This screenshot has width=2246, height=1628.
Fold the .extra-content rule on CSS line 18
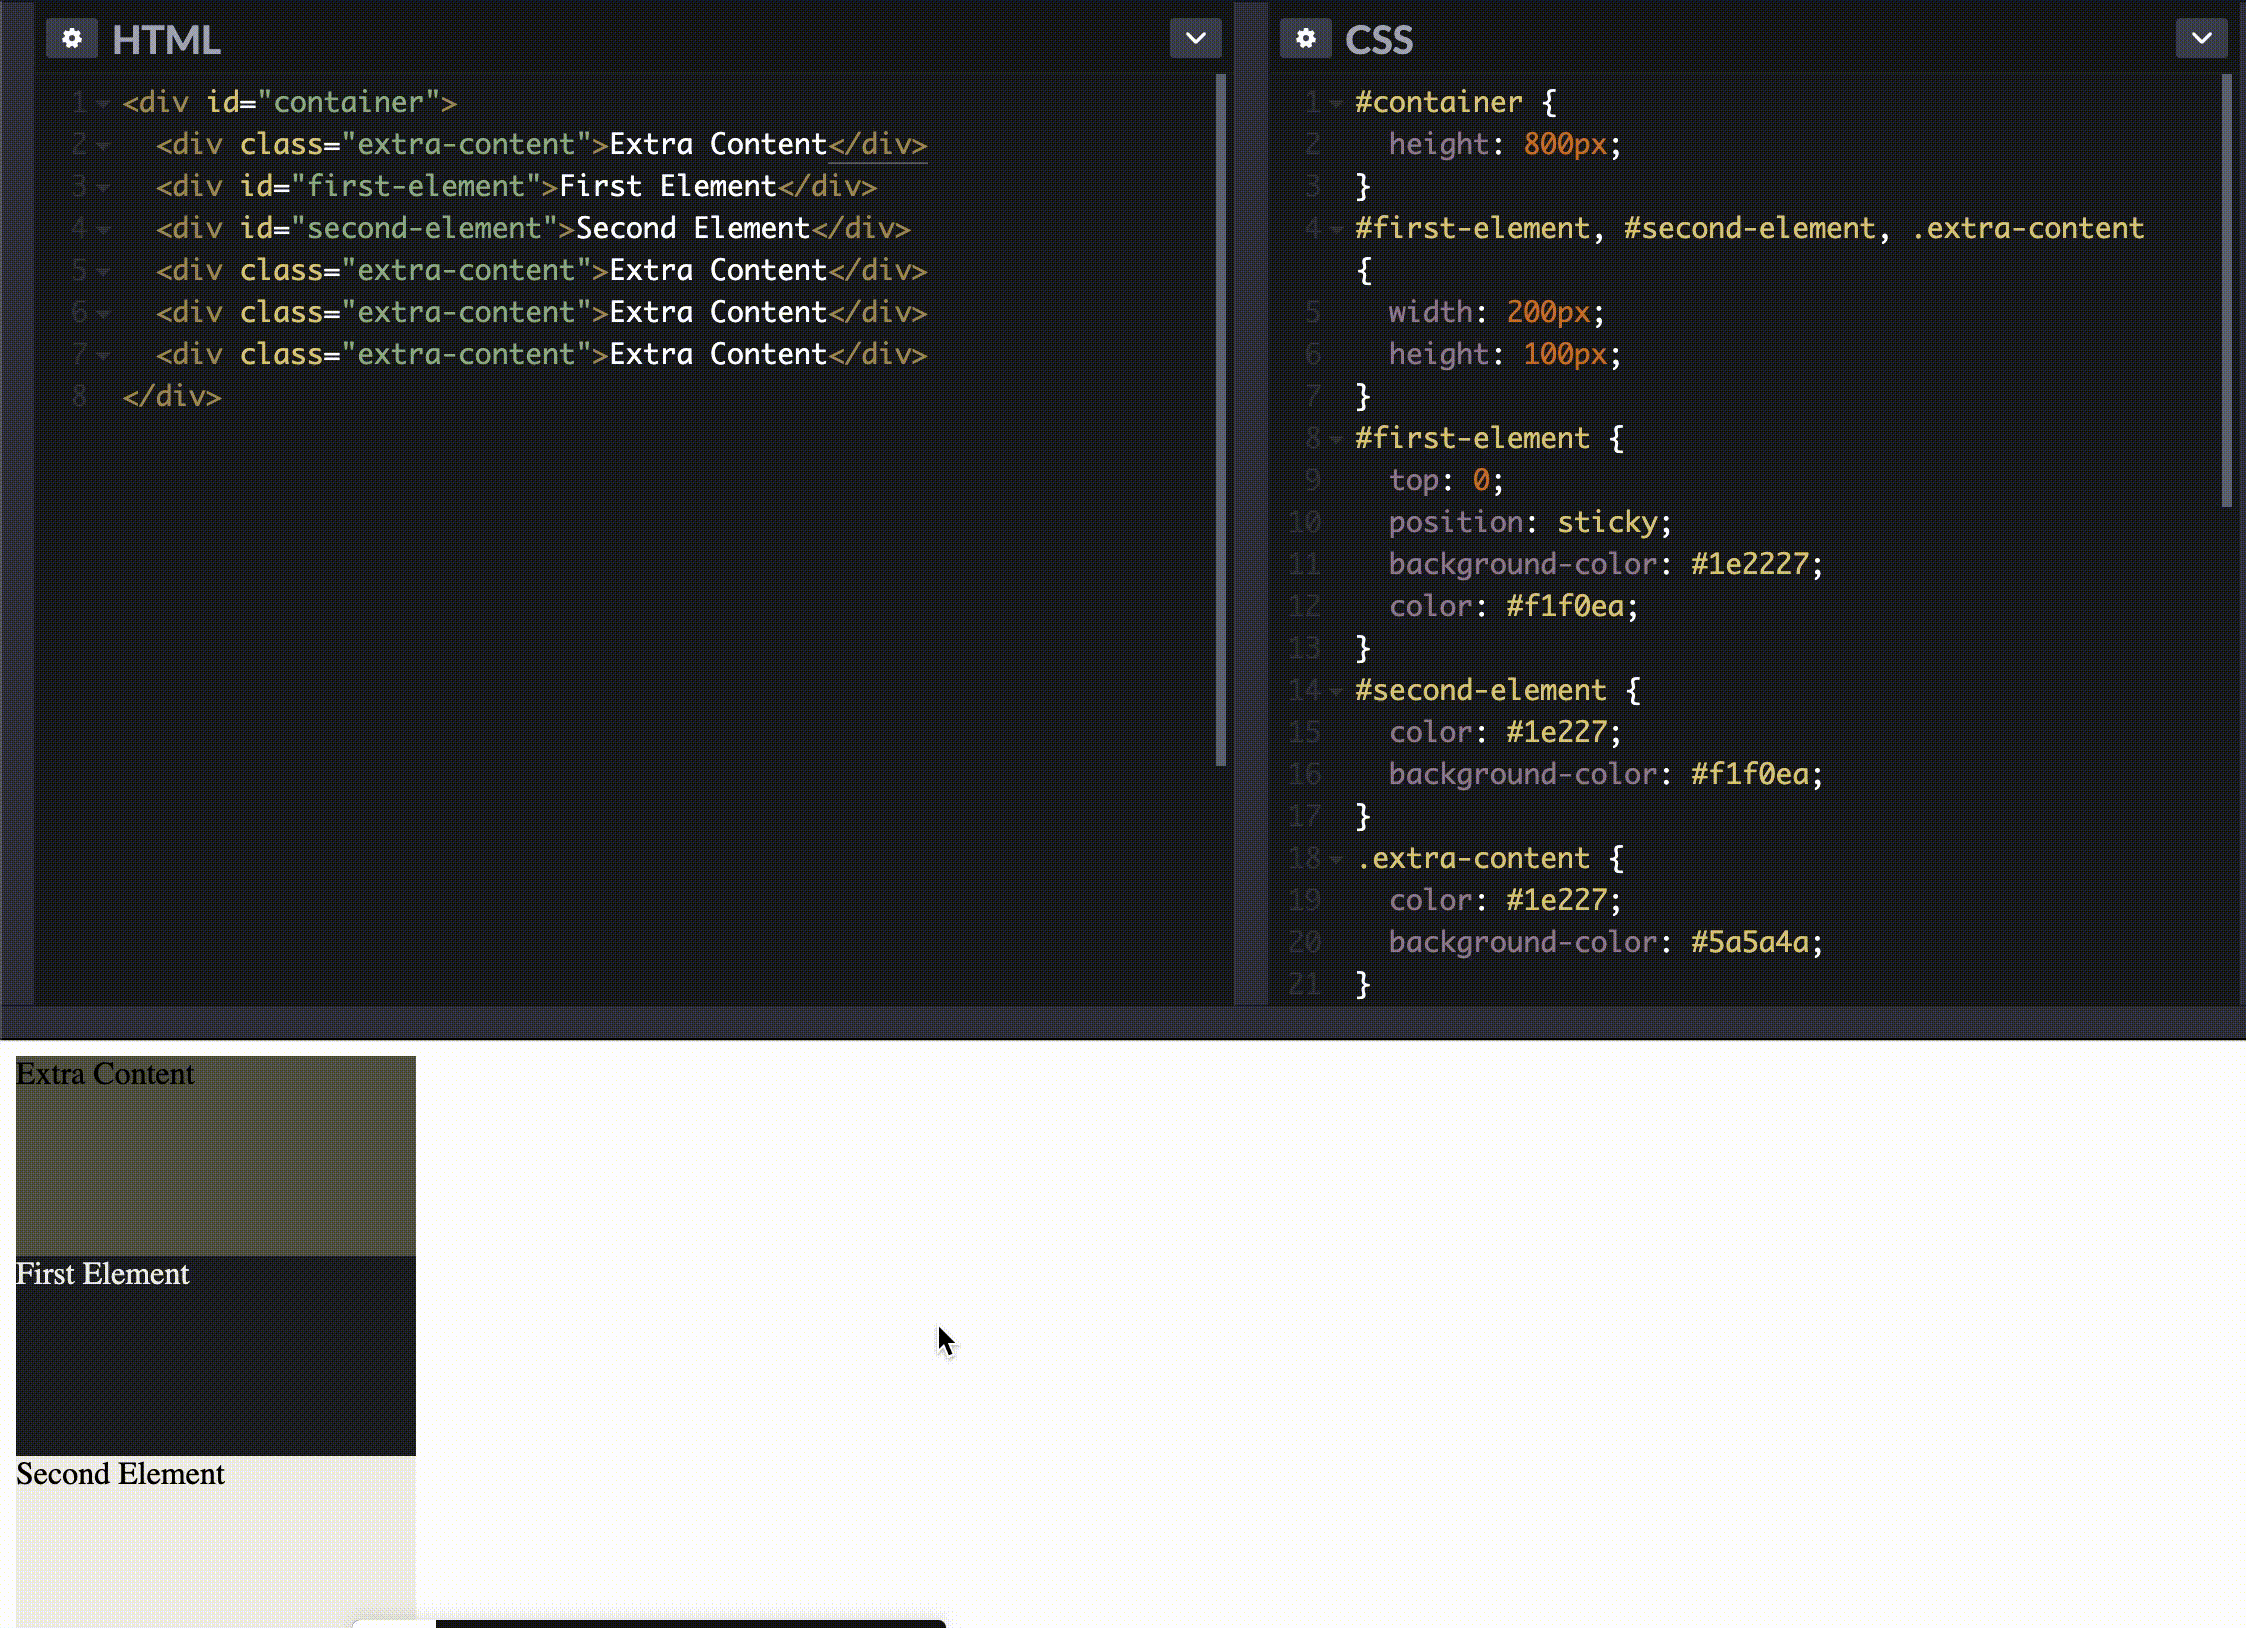click(x=1335, y=859)
